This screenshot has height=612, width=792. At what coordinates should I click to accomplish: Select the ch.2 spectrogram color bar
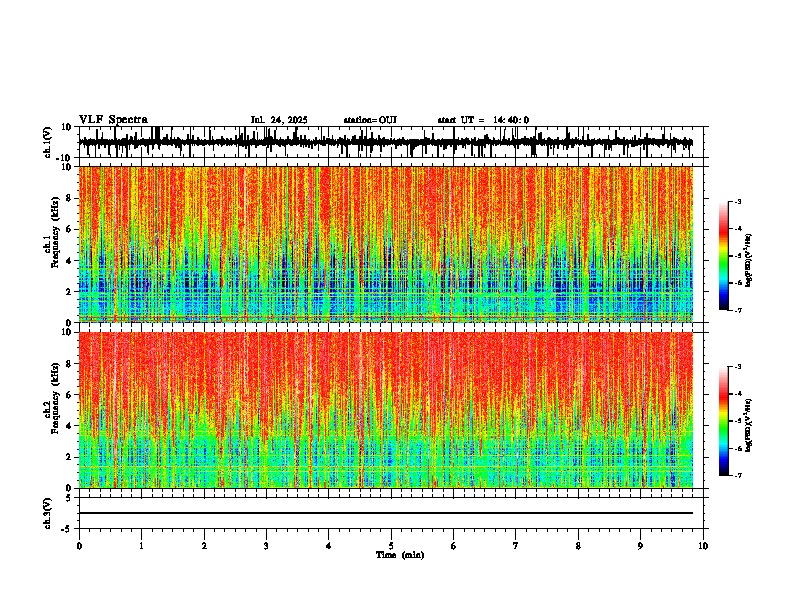(x=723, y=421)
